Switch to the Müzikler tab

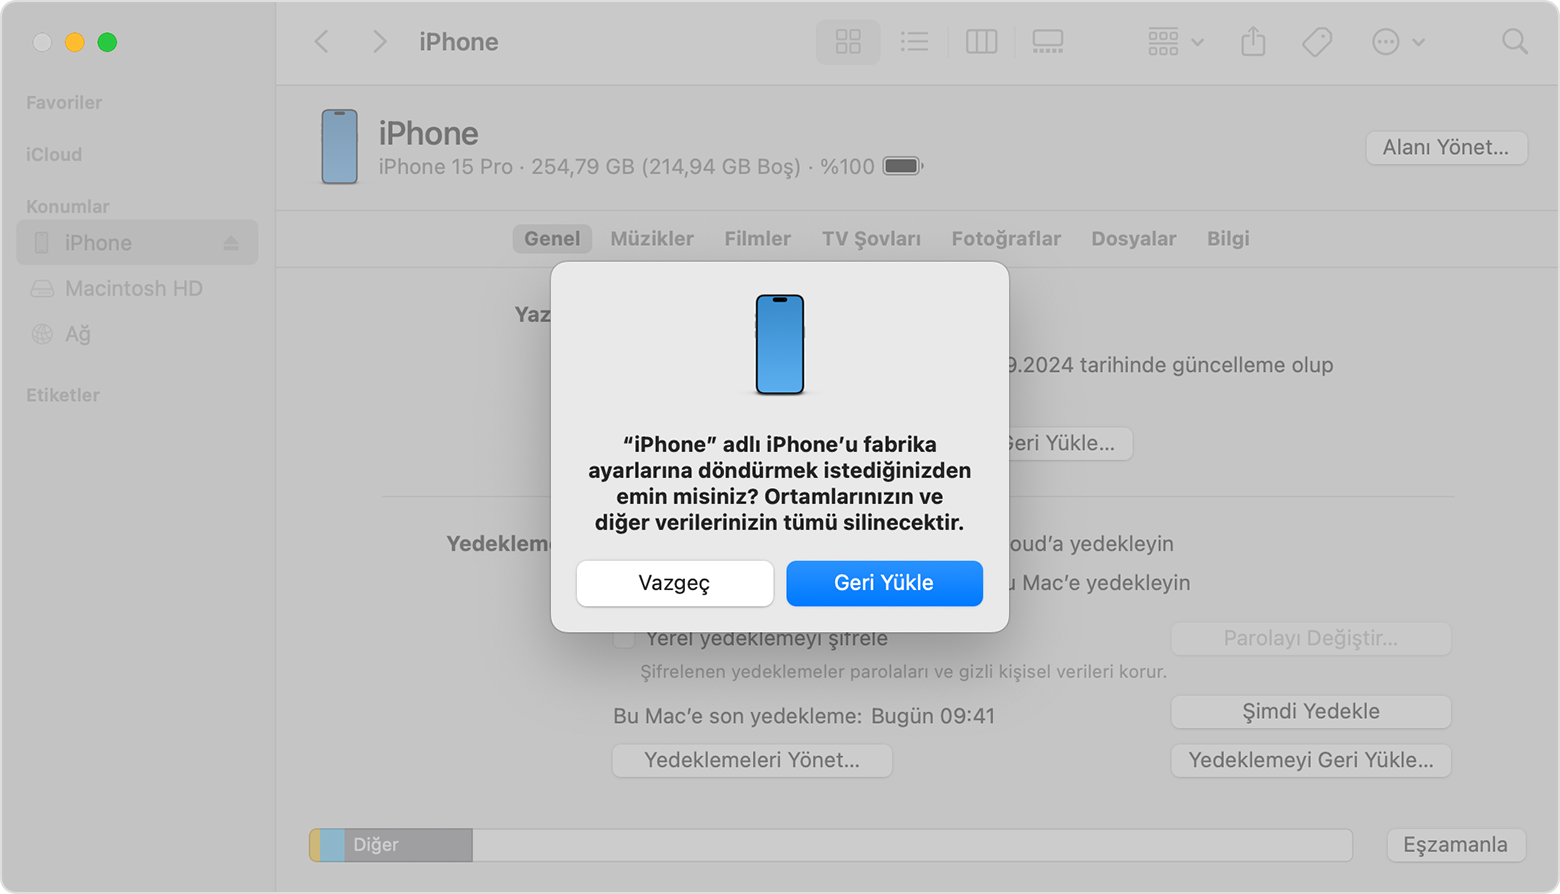point(652,239)
